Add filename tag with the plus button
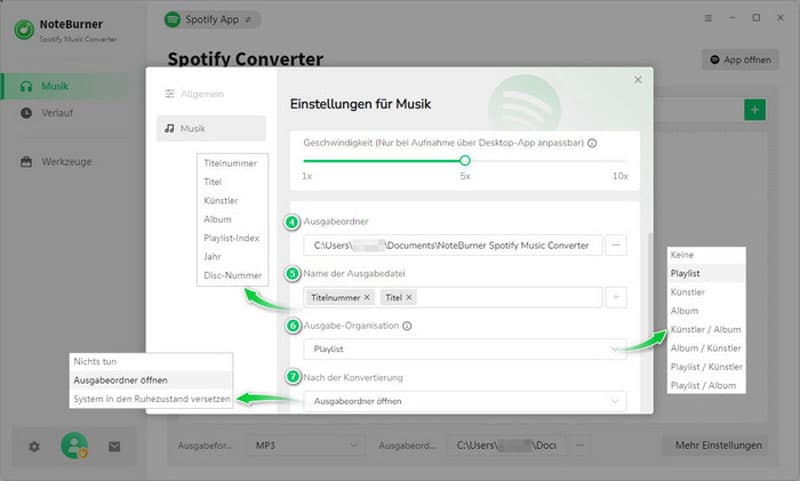 coord(616,297)
